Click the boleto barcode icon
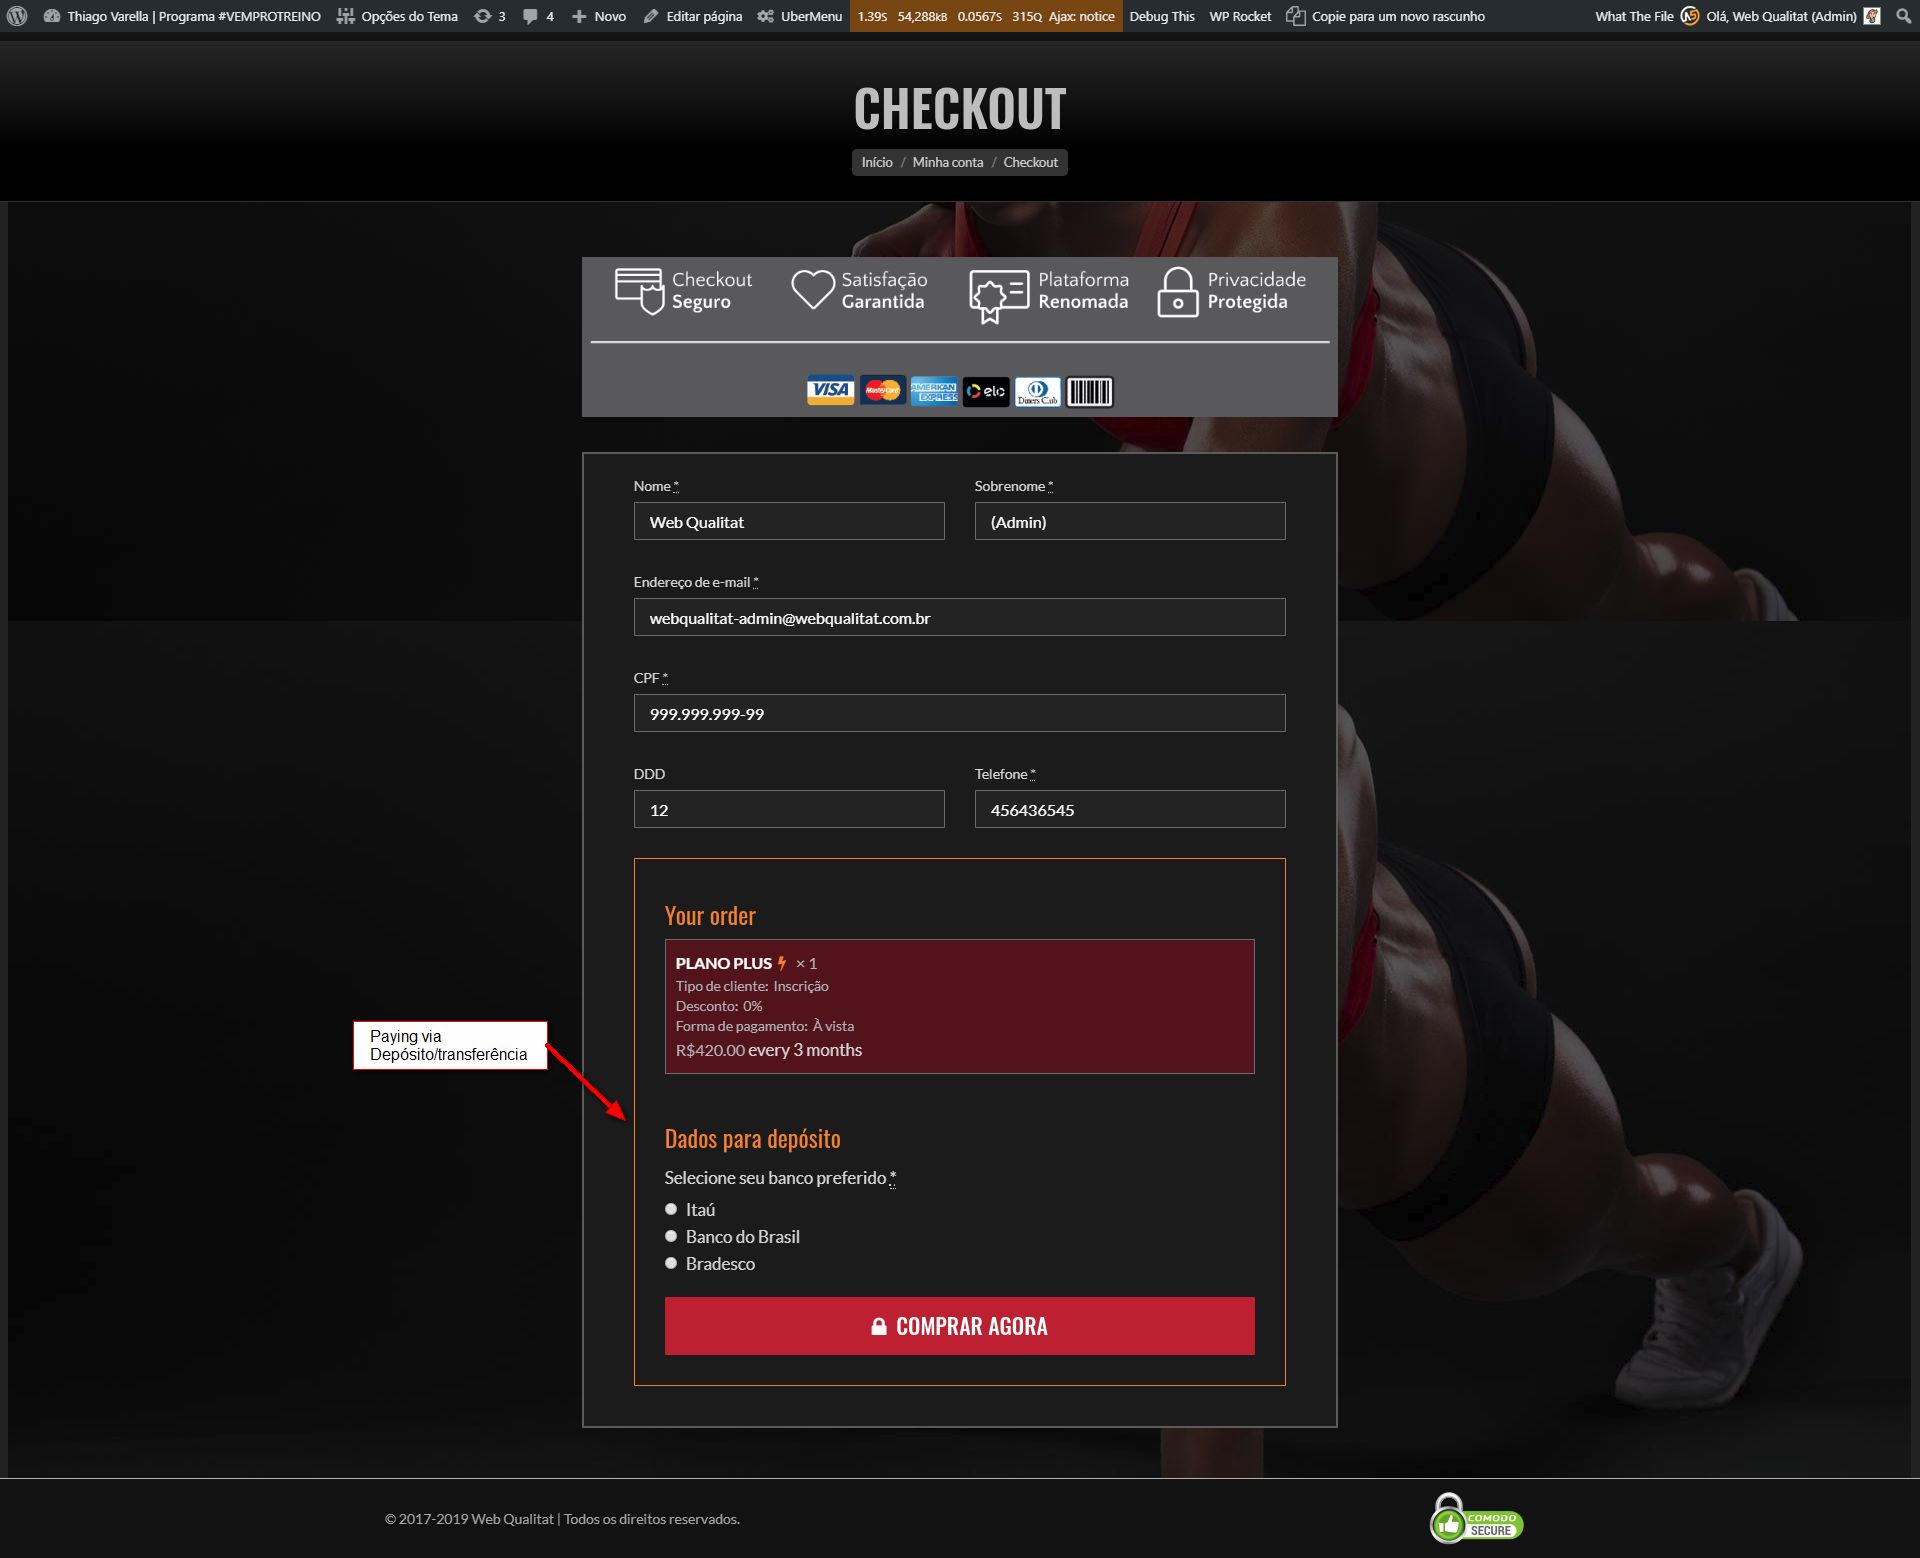 coord(1089,391)
